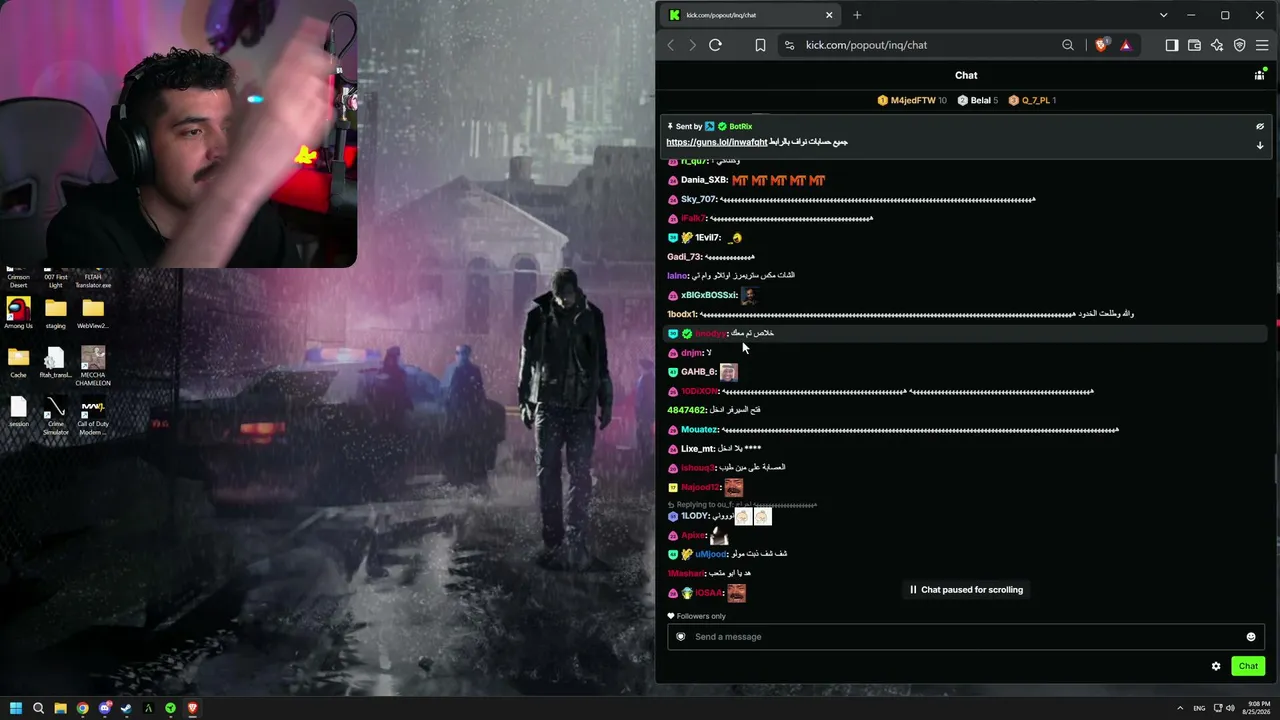This screenshot has width=1280, height=720.
Task: Open the guns.lol/inwafqht link
Action: (717, 142)
